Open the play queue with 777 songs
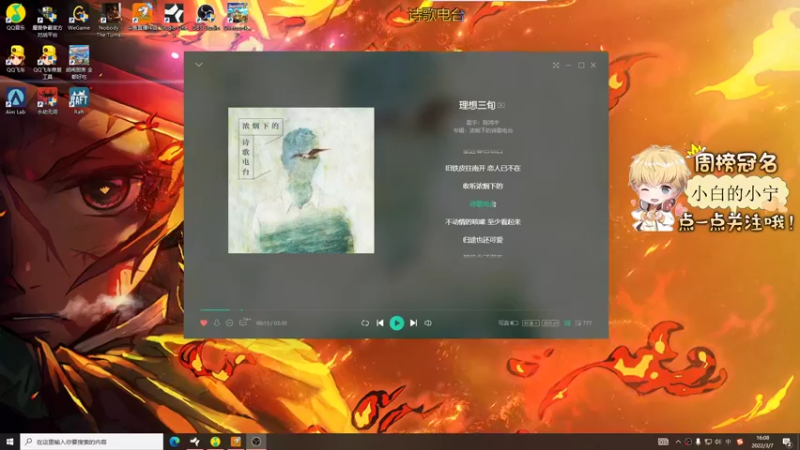Image resolution: width=800 pixels, height=450 pixels. (x=584, y=323)
